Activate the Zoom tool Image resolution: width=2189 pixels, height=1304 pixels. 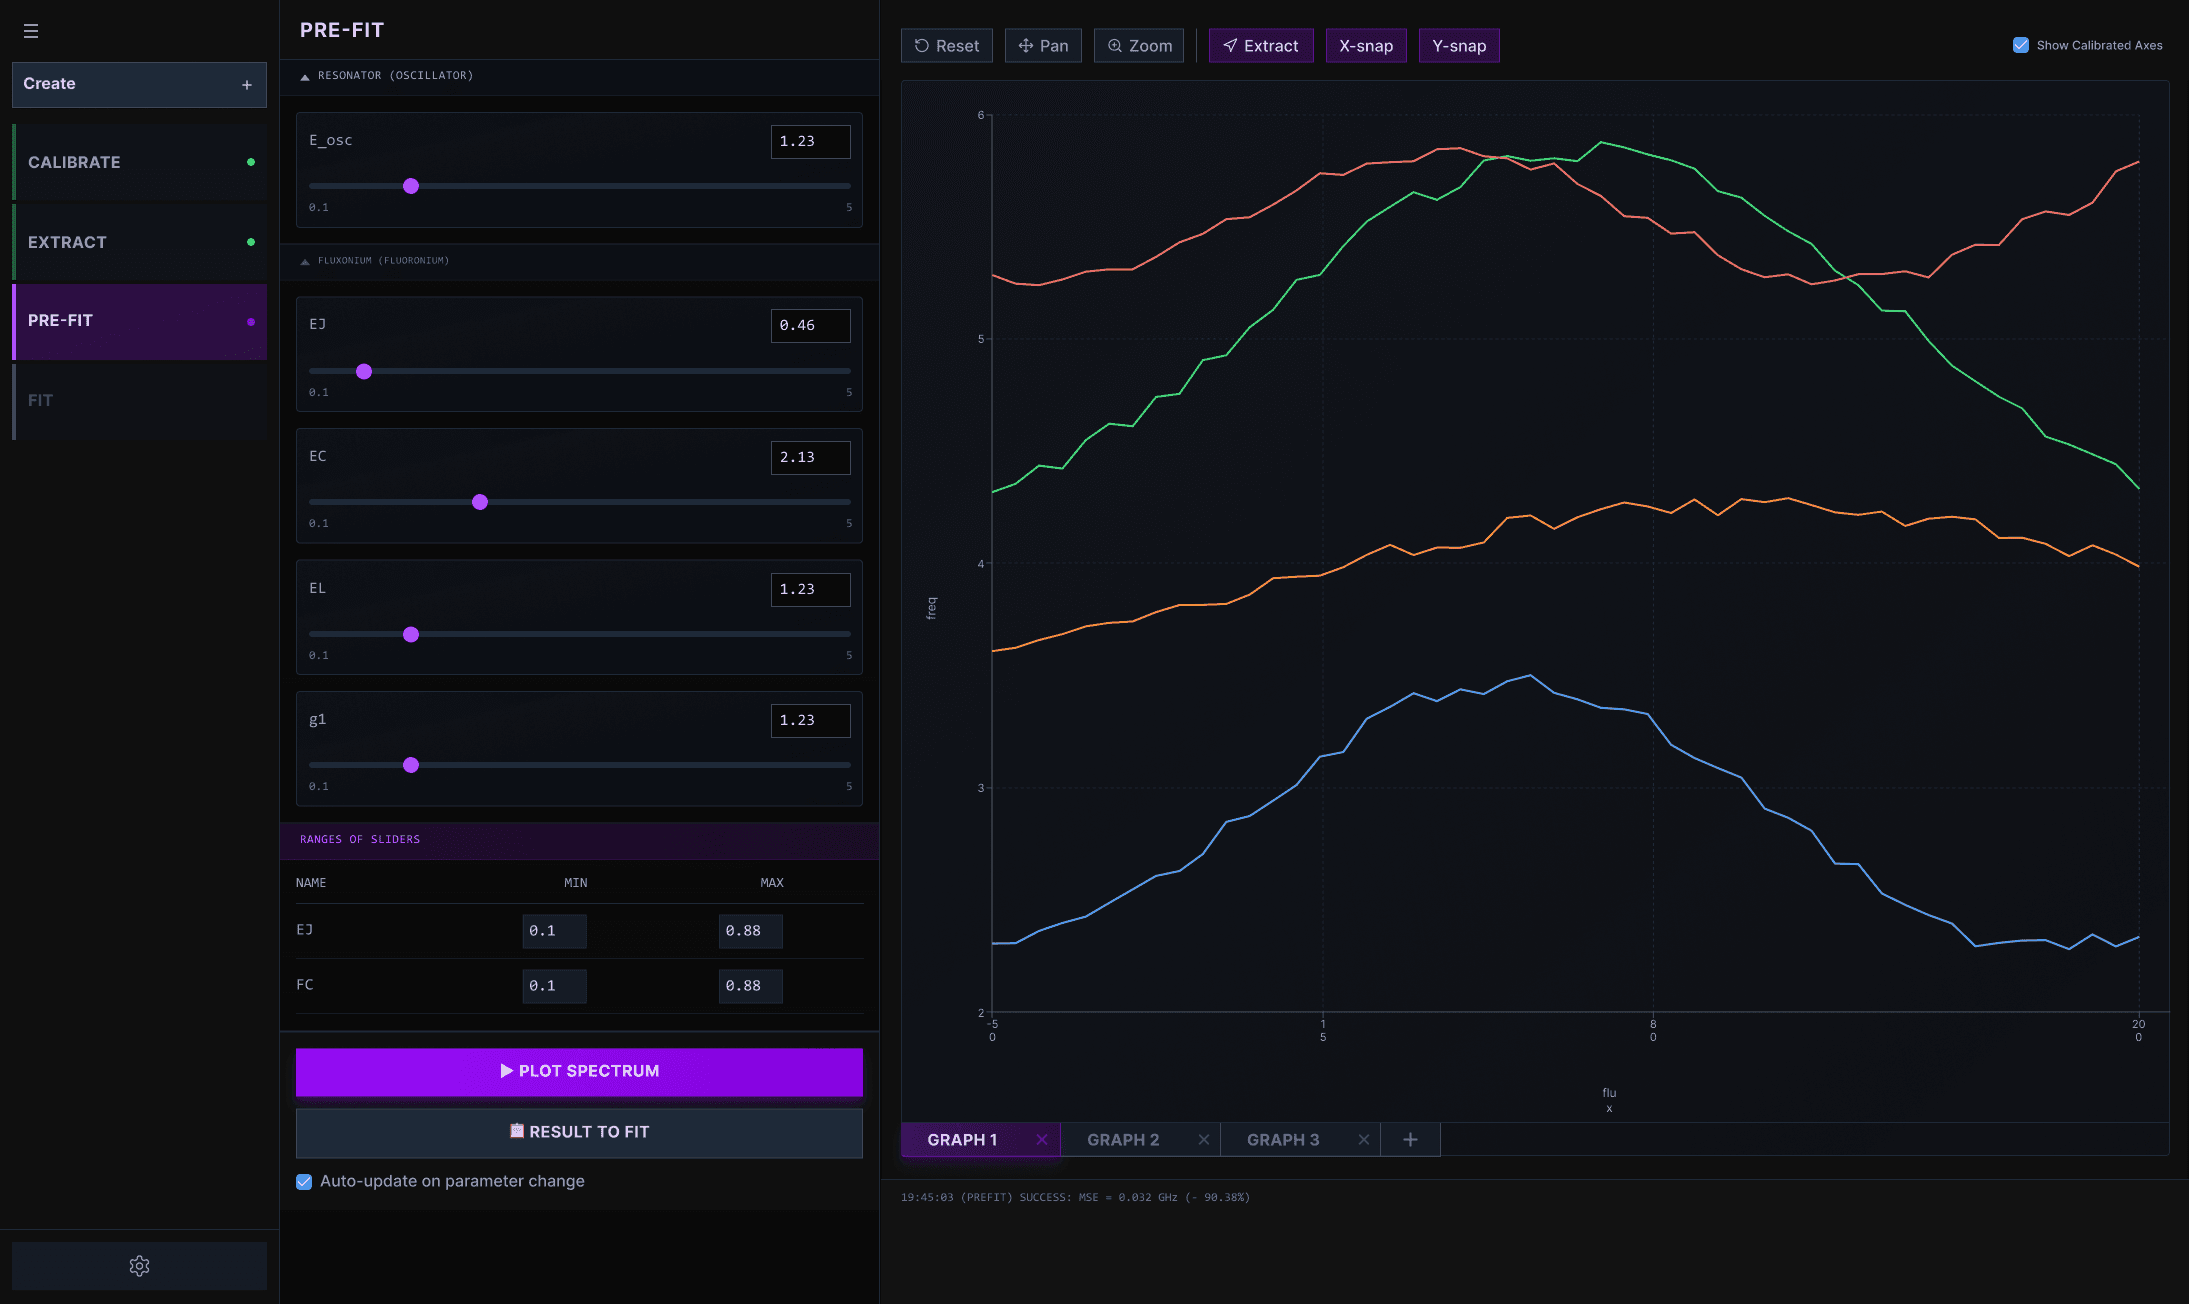coord(1139,46)
